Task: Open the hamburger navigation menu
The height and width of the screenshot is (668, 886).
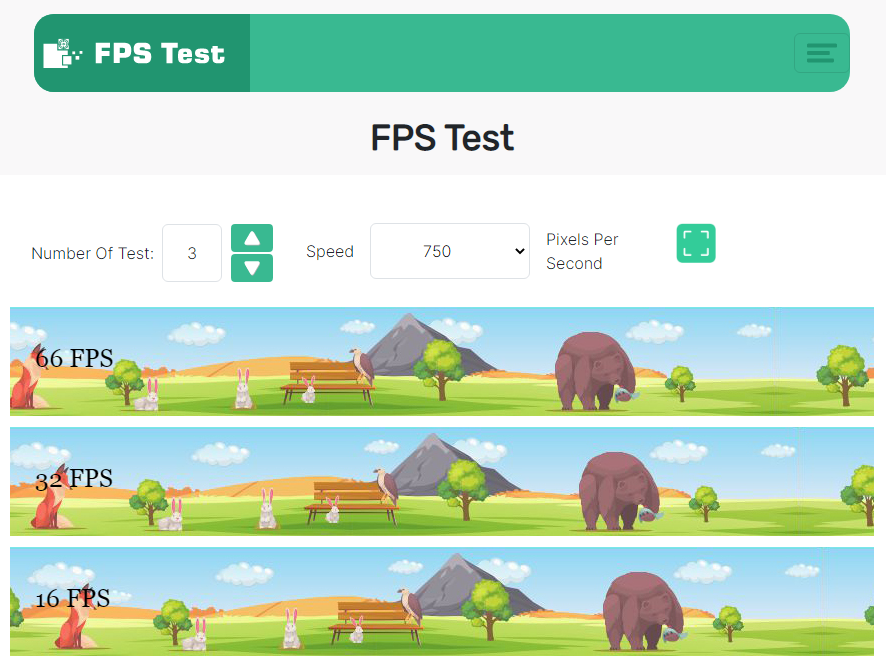Action: (x=821, y=53)
